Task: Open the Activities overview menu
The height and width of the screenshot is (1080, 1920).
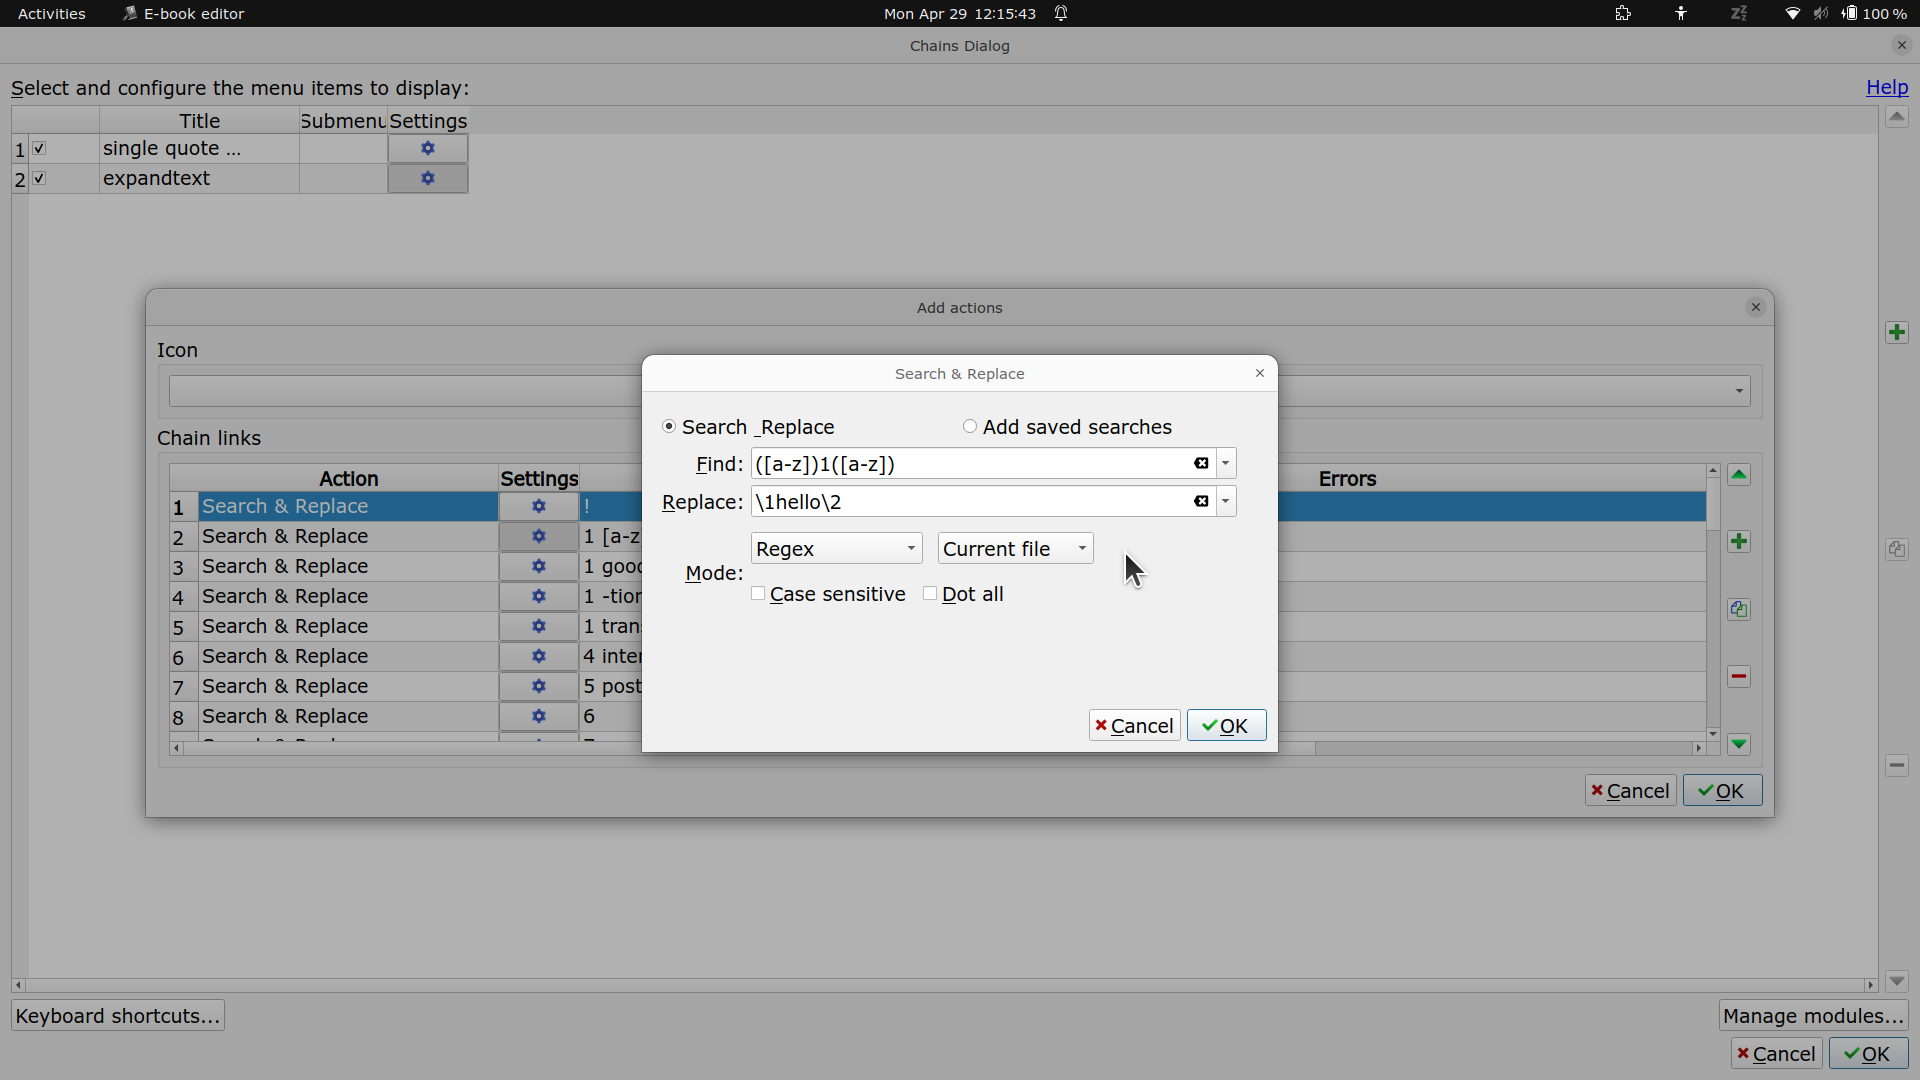Action: 52,13
